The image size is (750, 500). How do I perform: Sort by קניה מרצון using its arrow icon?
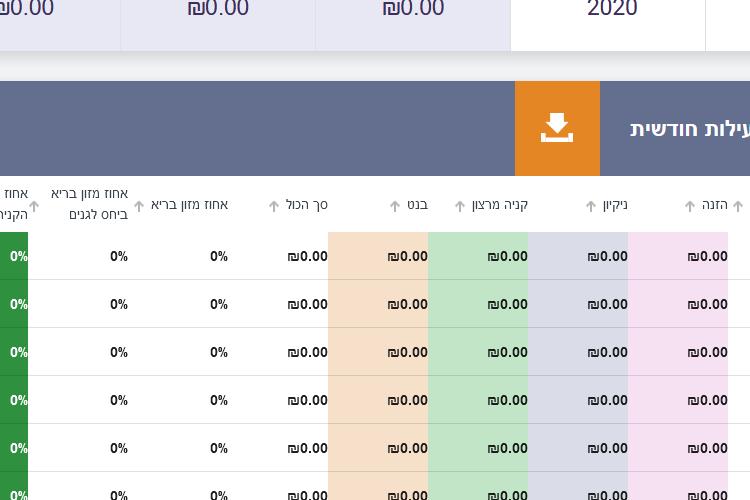click(460, 206)
